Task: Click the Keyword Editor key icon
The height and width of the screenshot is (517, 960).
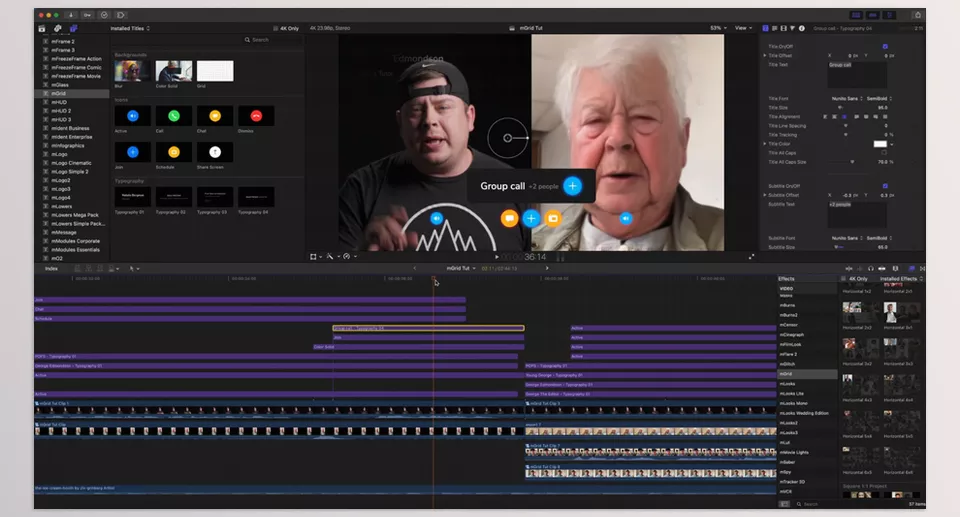Action: 88,15
